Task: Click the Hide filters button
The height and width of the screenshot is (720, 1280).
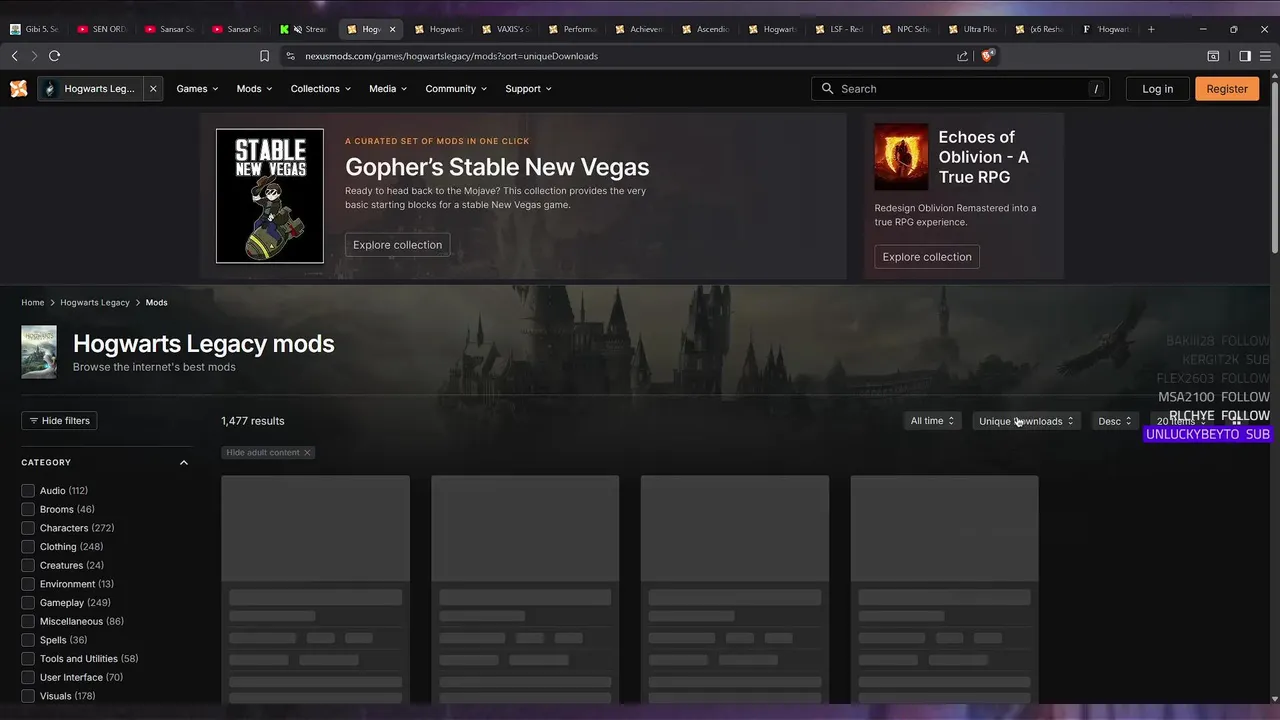Action: (59, 421)
